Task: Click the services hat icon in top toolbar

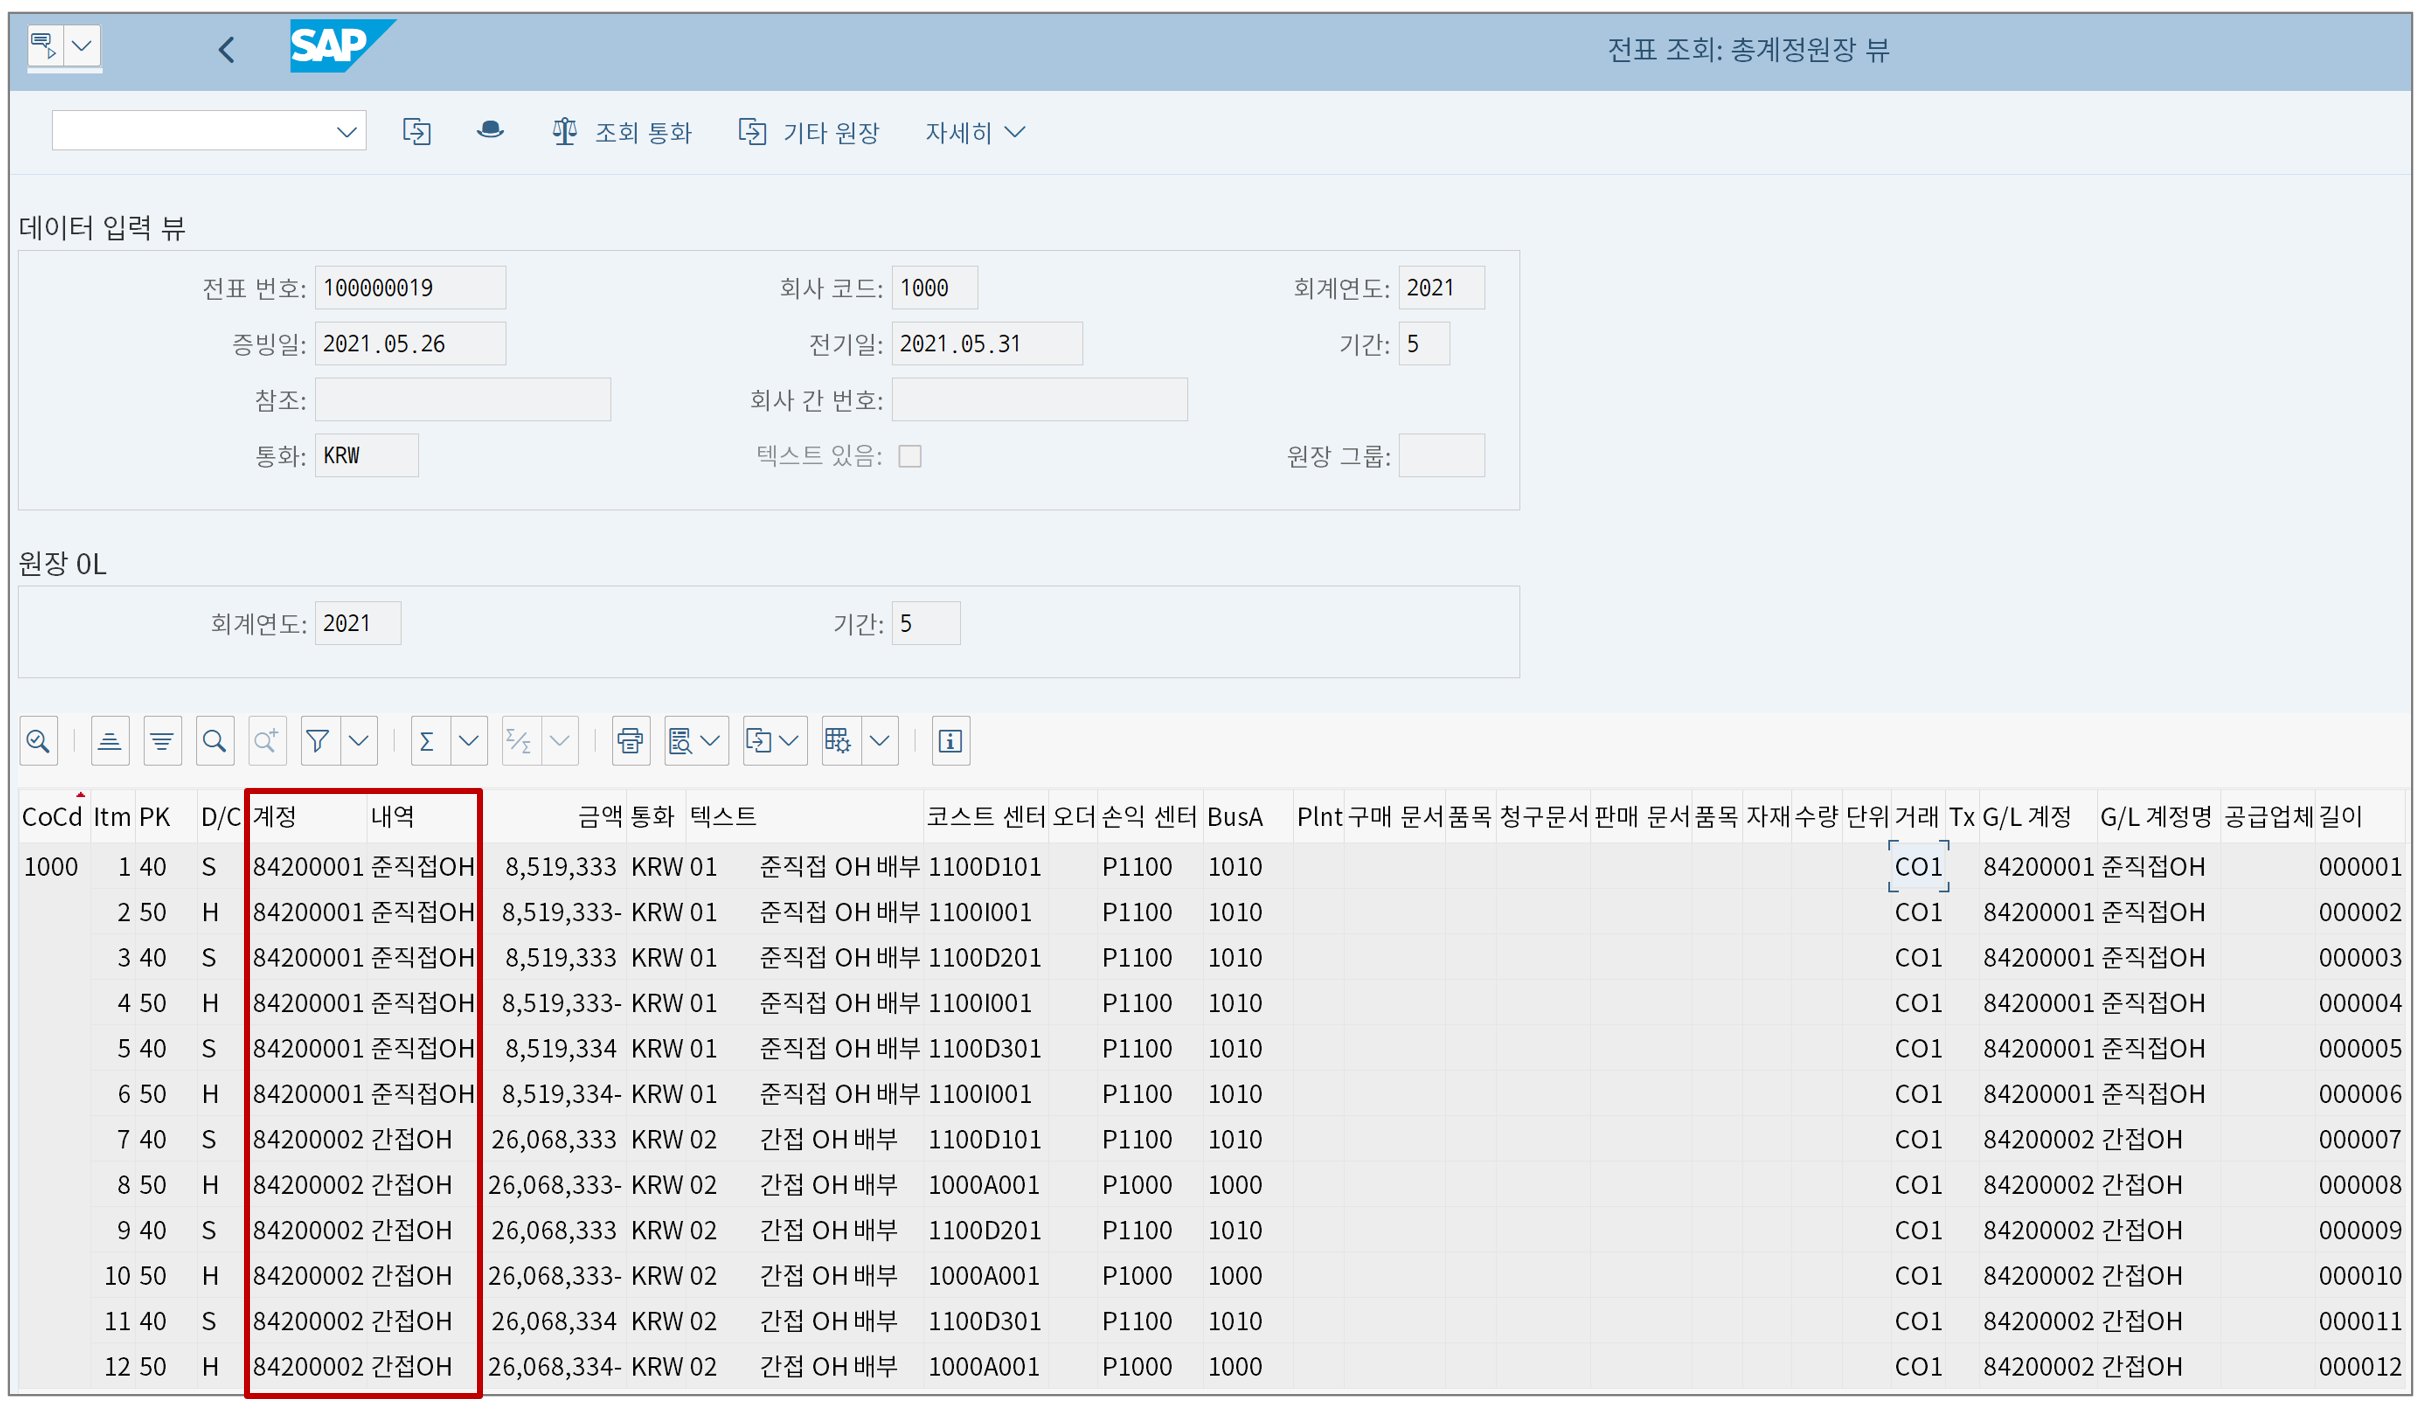Action: (x=489, y=131)
